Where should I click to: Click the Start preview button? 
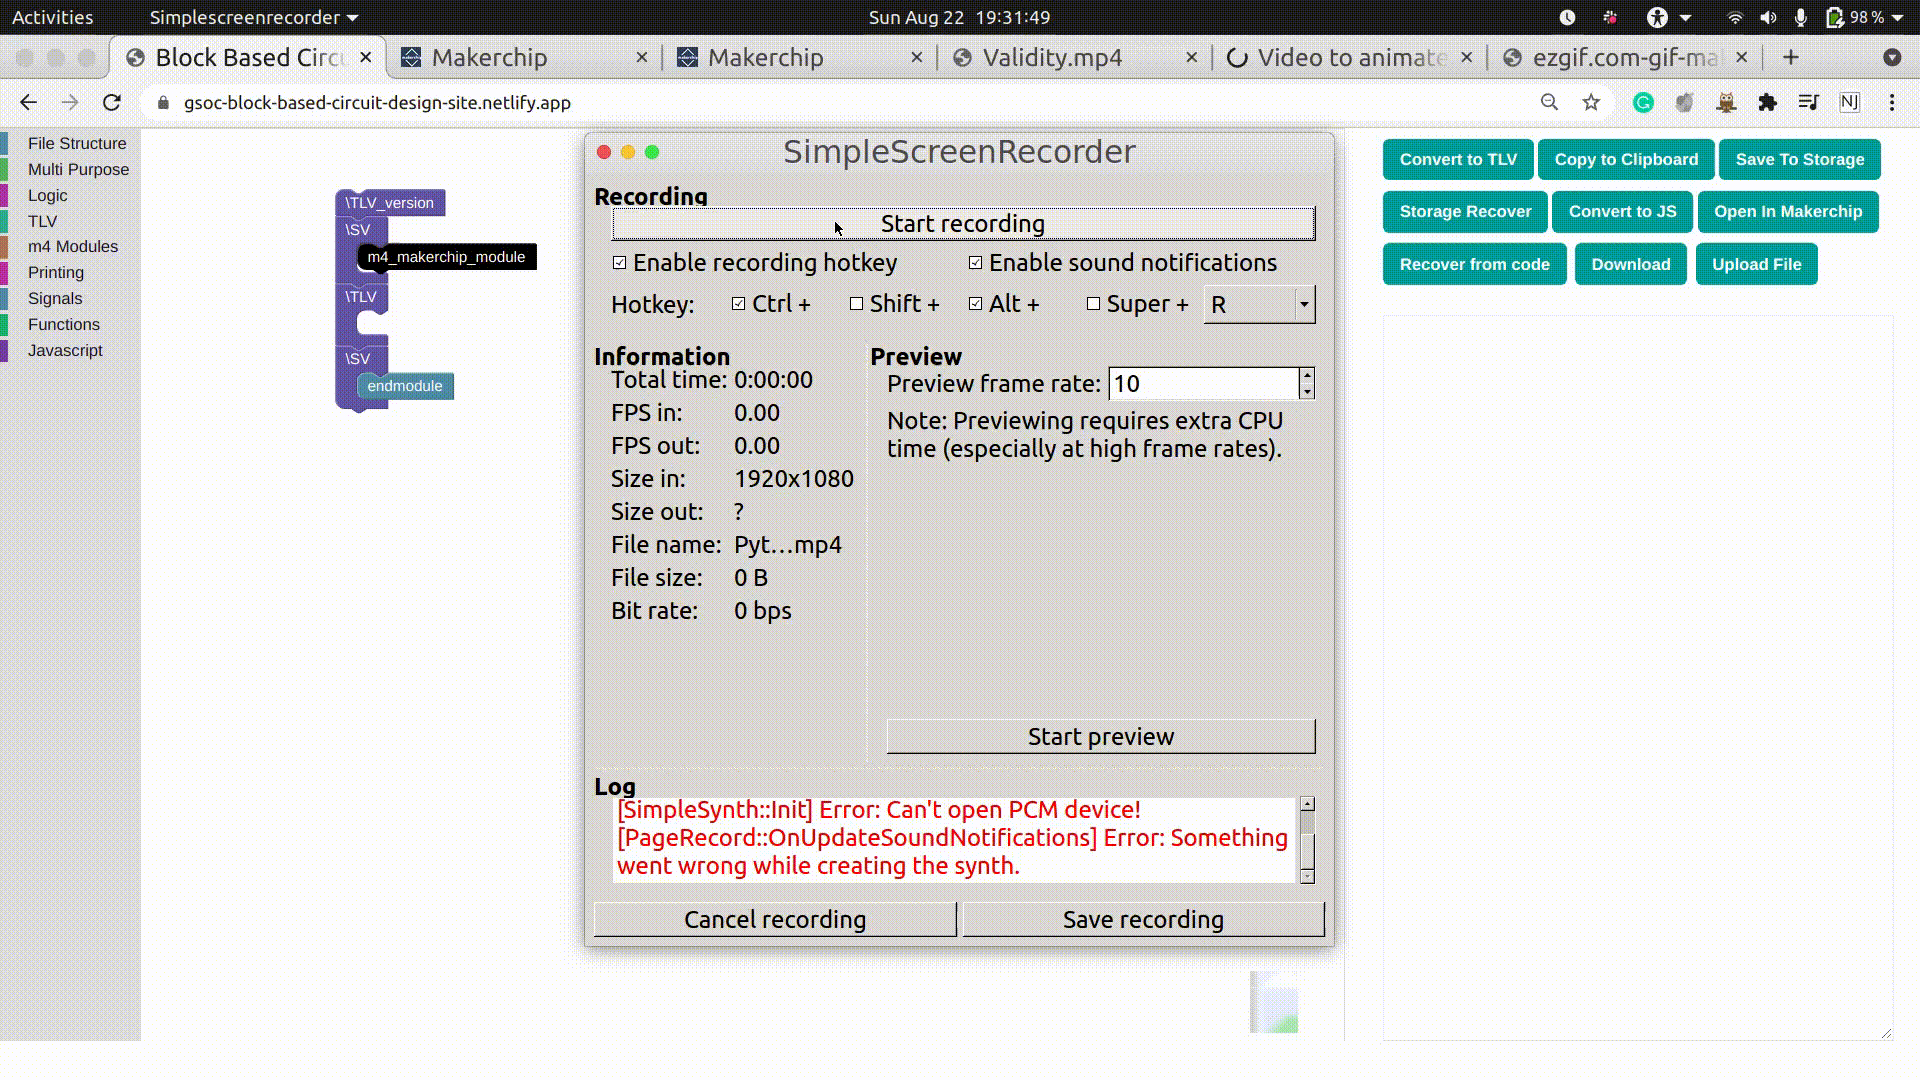1101,736
